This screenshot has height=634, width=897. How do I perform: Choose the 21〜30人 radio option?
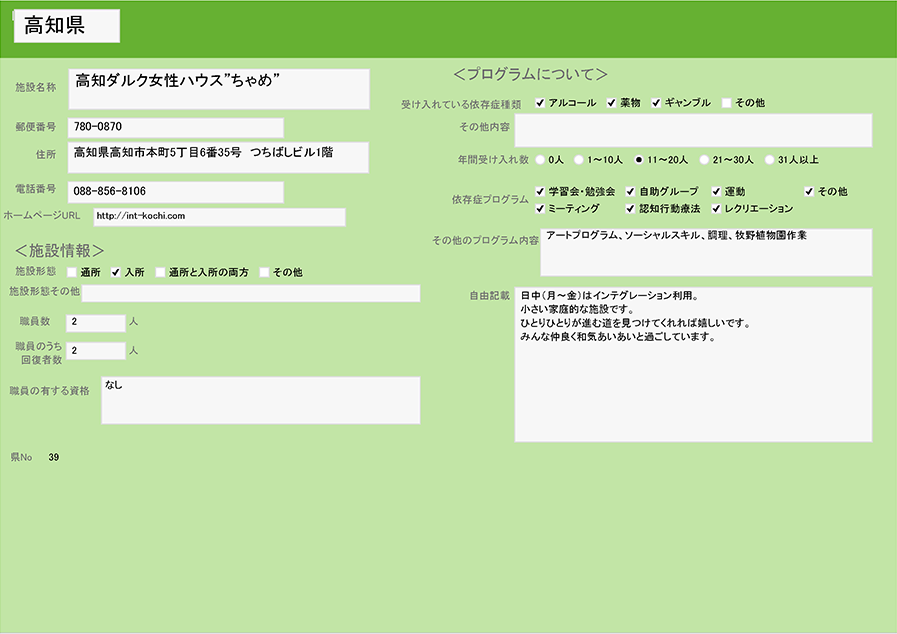[x=704, y=159]
